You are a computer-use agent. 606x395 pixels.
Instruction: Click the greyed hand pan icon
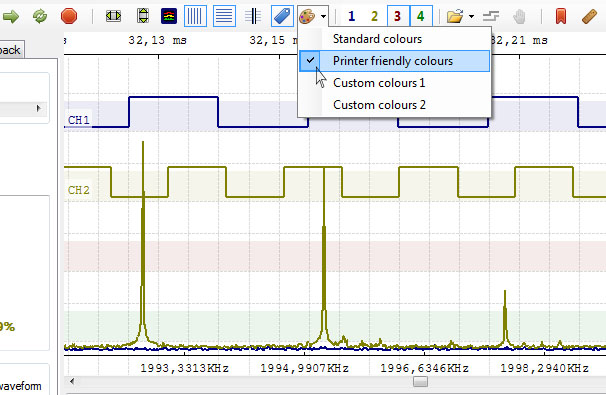[x=519, y=16]
